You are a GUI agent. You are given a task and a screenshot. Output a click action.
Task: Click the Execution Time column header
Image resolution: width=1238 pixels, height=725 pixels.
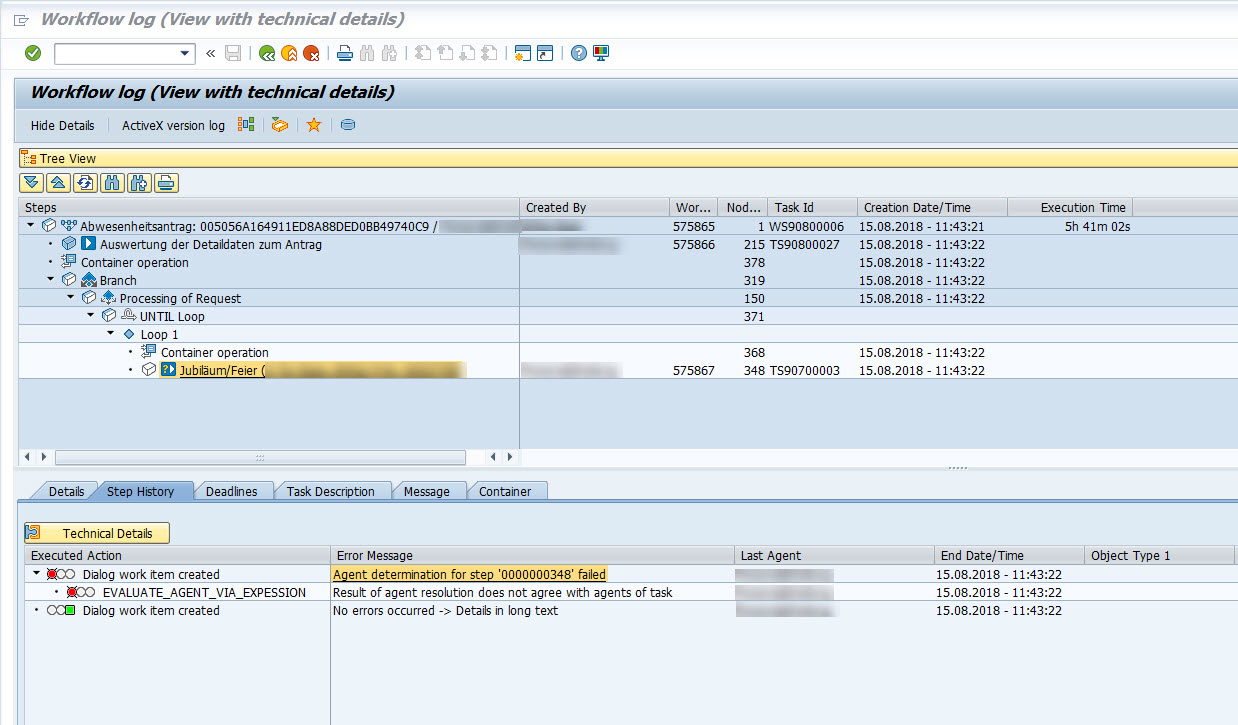coord(1070,207)
